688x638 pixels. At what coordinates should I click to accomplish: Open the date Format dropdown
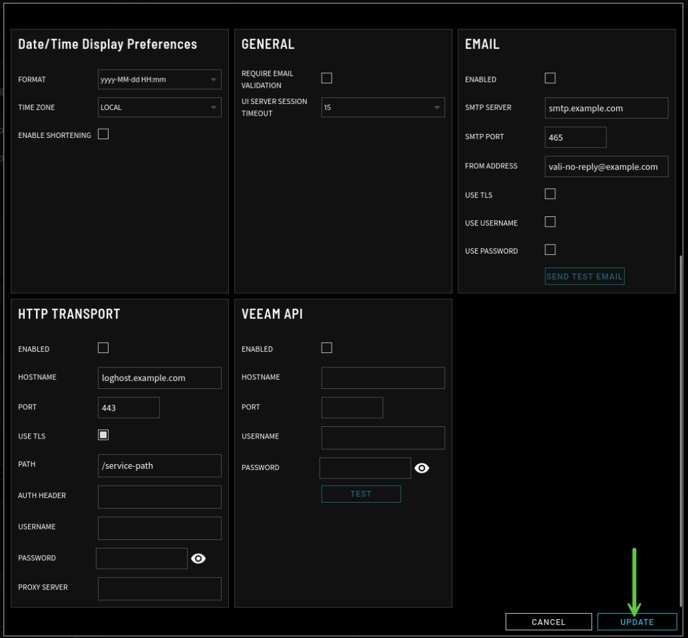160,79
